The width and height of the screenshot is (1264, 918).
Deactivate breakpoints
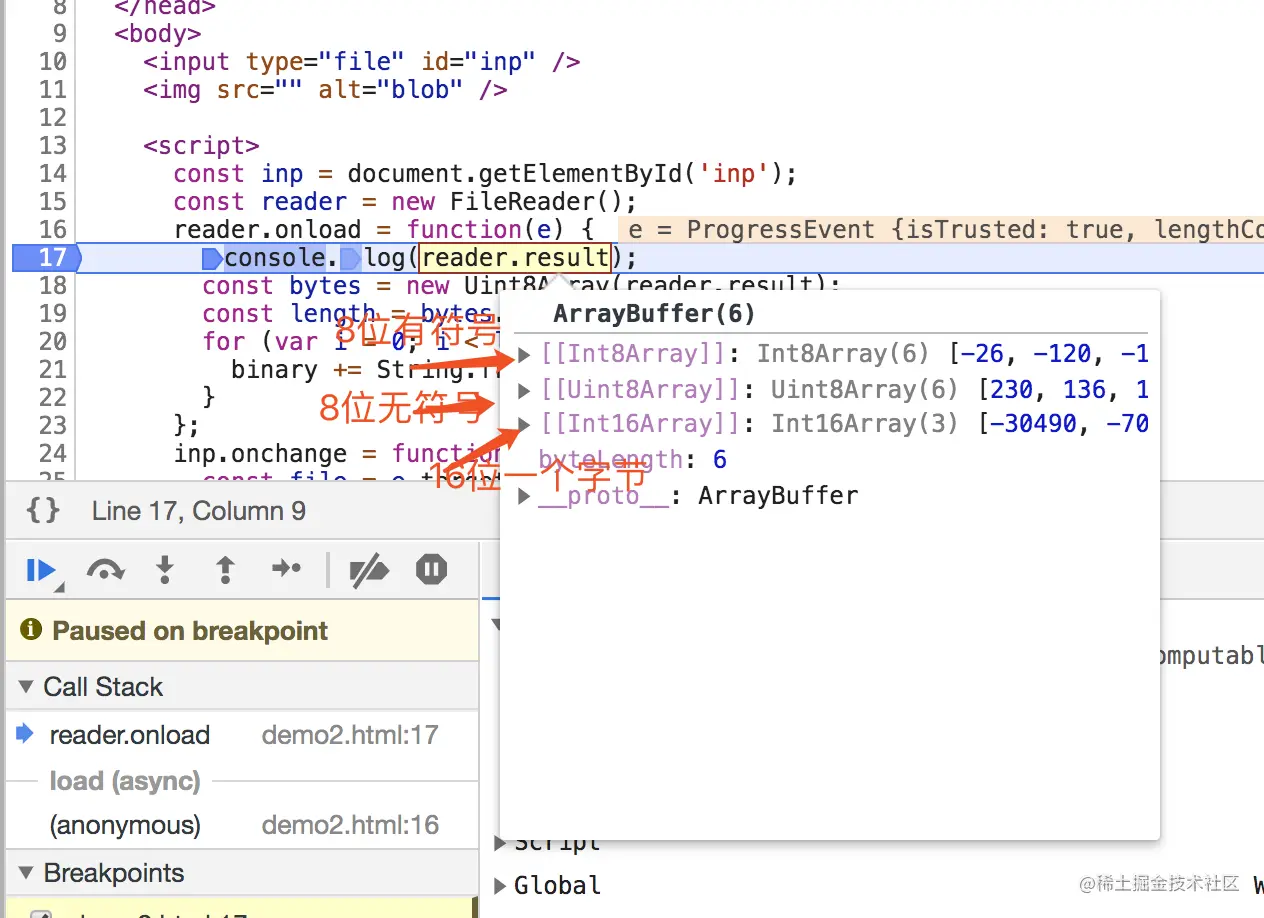click(x=368, y=570)
